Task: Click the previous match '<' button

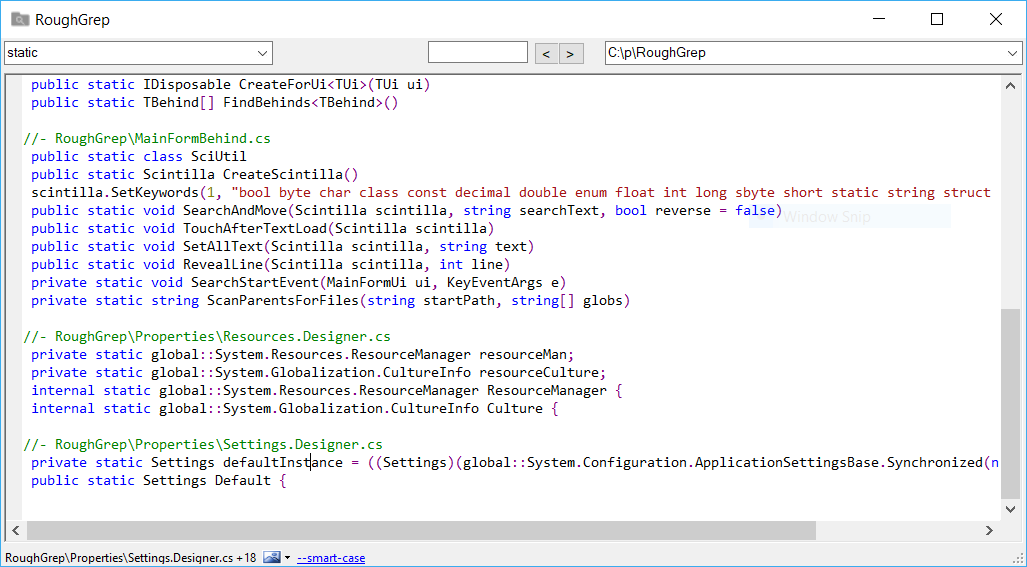Action: pos(546,53)
